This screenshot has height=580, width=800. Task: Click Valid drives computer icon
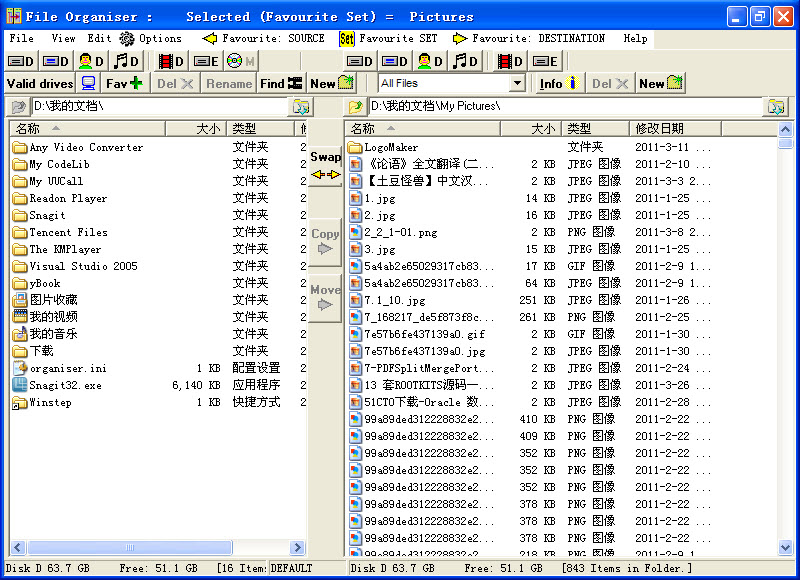point(89,83)
